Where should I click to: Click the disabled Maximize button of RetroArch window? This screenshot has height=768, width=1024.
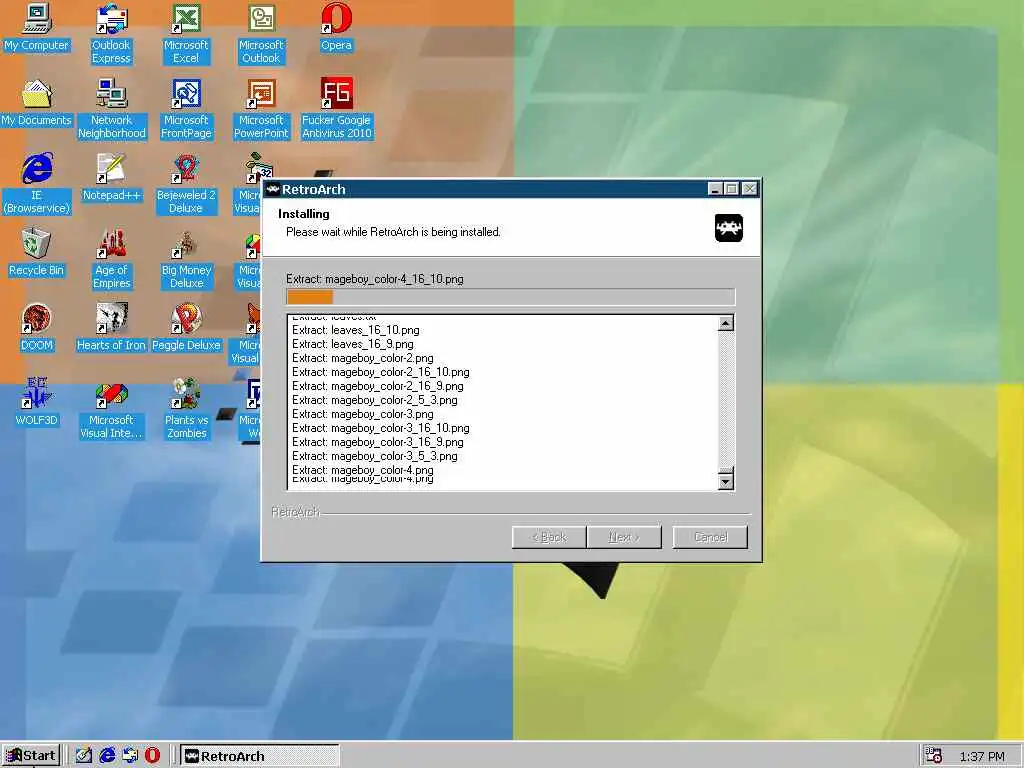click(732, 189)
